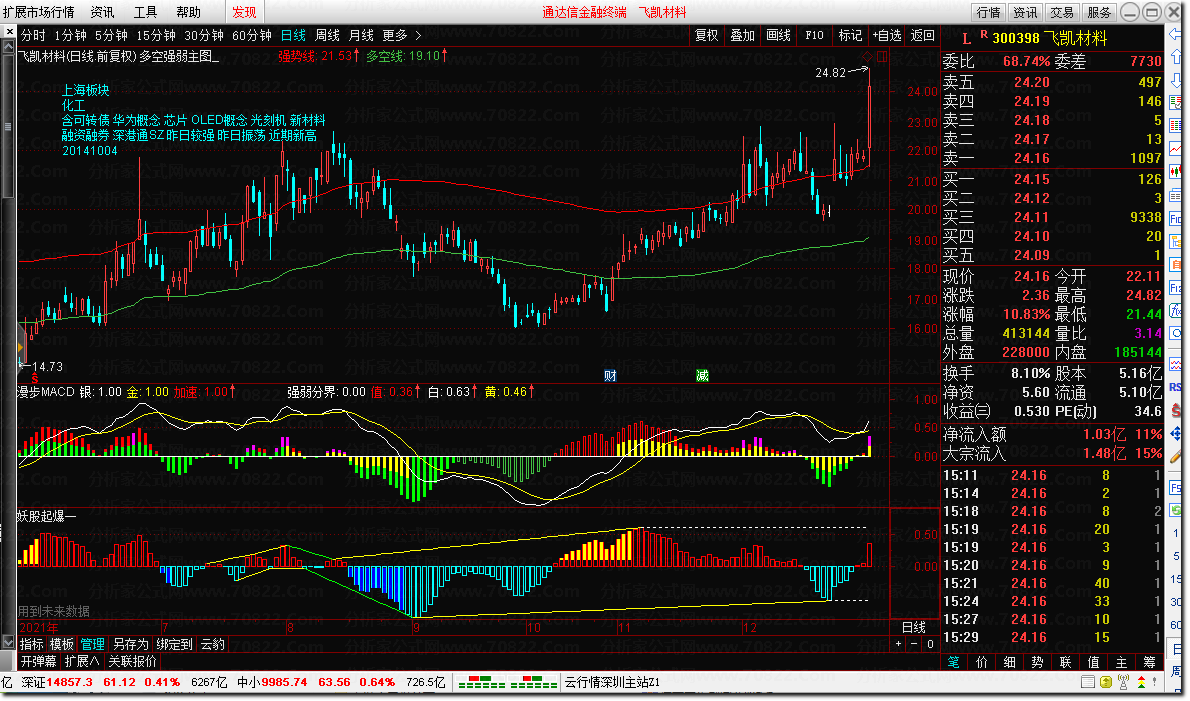The width and height of the screenshot is (1190, 701).
Task: Select the 笔 tick tab in quote panel
Action: 954,662
